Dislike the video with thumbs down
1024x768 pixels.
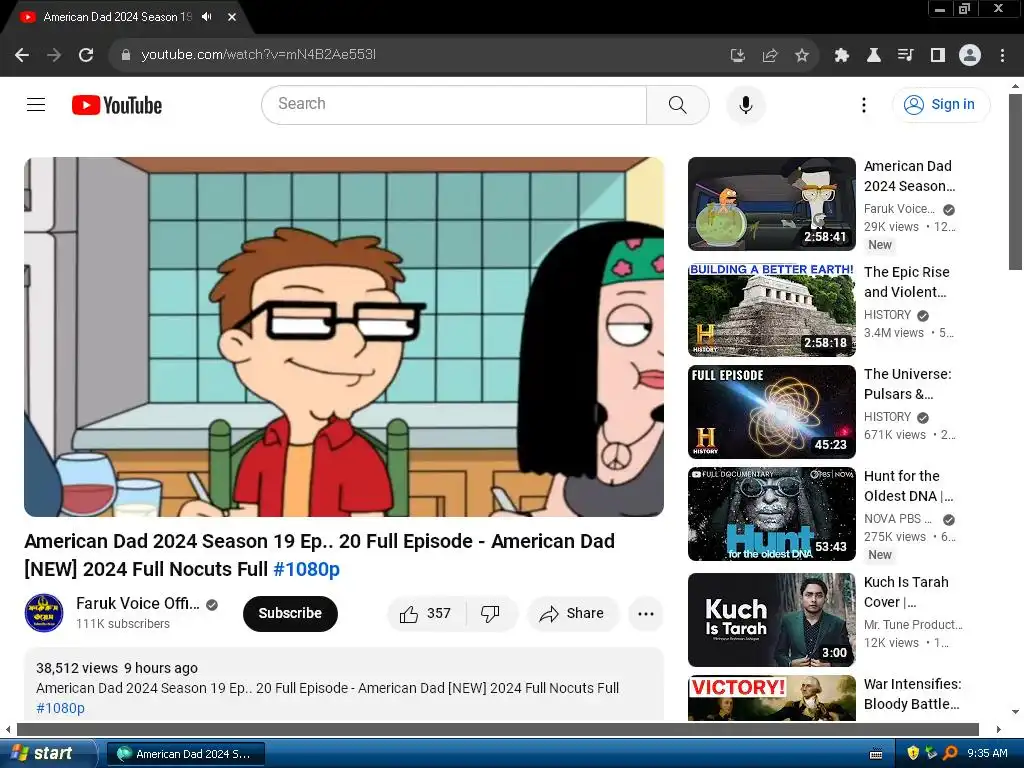[491, 613]
